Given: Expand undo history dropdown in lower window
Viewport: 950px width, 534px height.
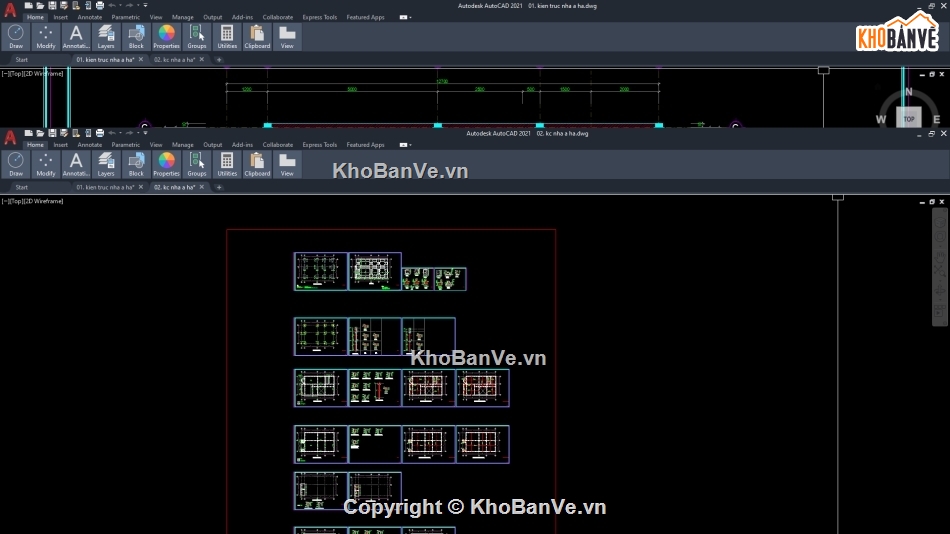Looking at the screenshot, I should click(120, 133).
